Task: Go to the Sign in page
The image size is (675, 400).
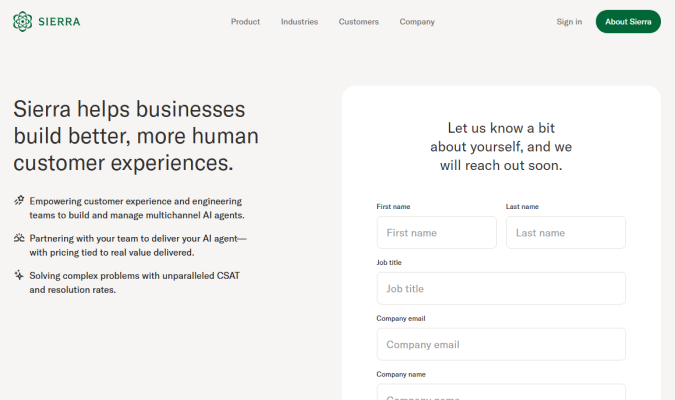Action: tap(569, 22)
